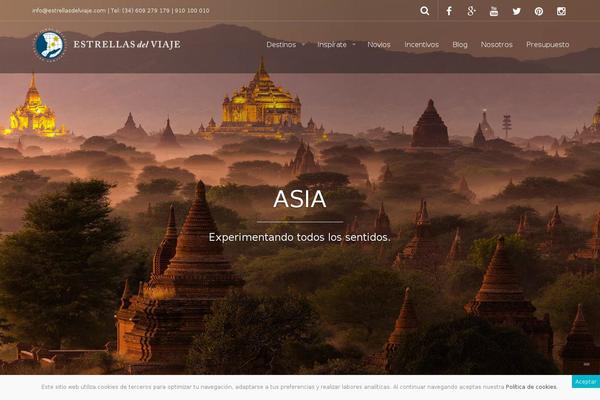Screen dimensions: 600x400
Task: Click the info@estrellasdelviaje.com email address
Action: coord(69,11)
